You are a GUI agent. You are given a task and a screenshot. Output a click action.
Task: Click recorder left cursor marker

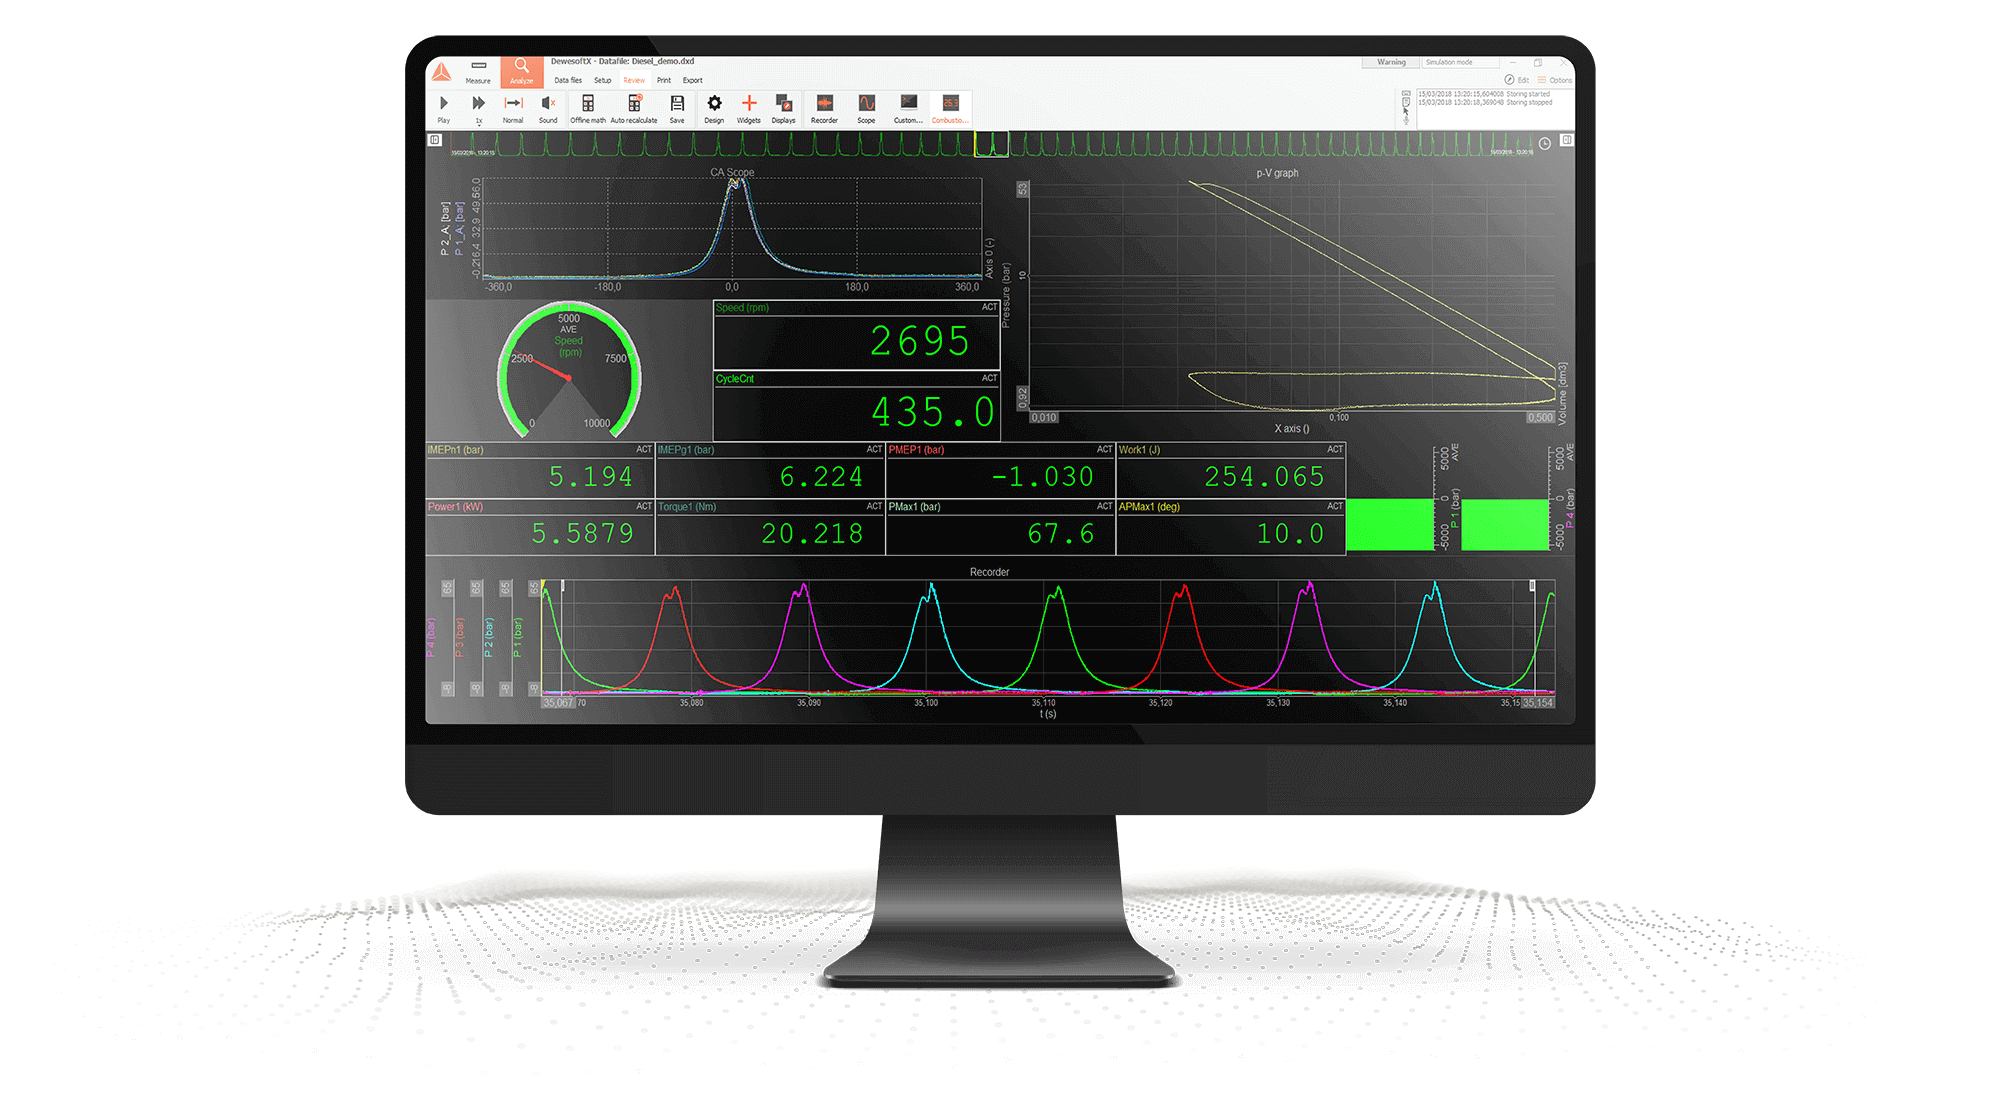pos(563,586)
